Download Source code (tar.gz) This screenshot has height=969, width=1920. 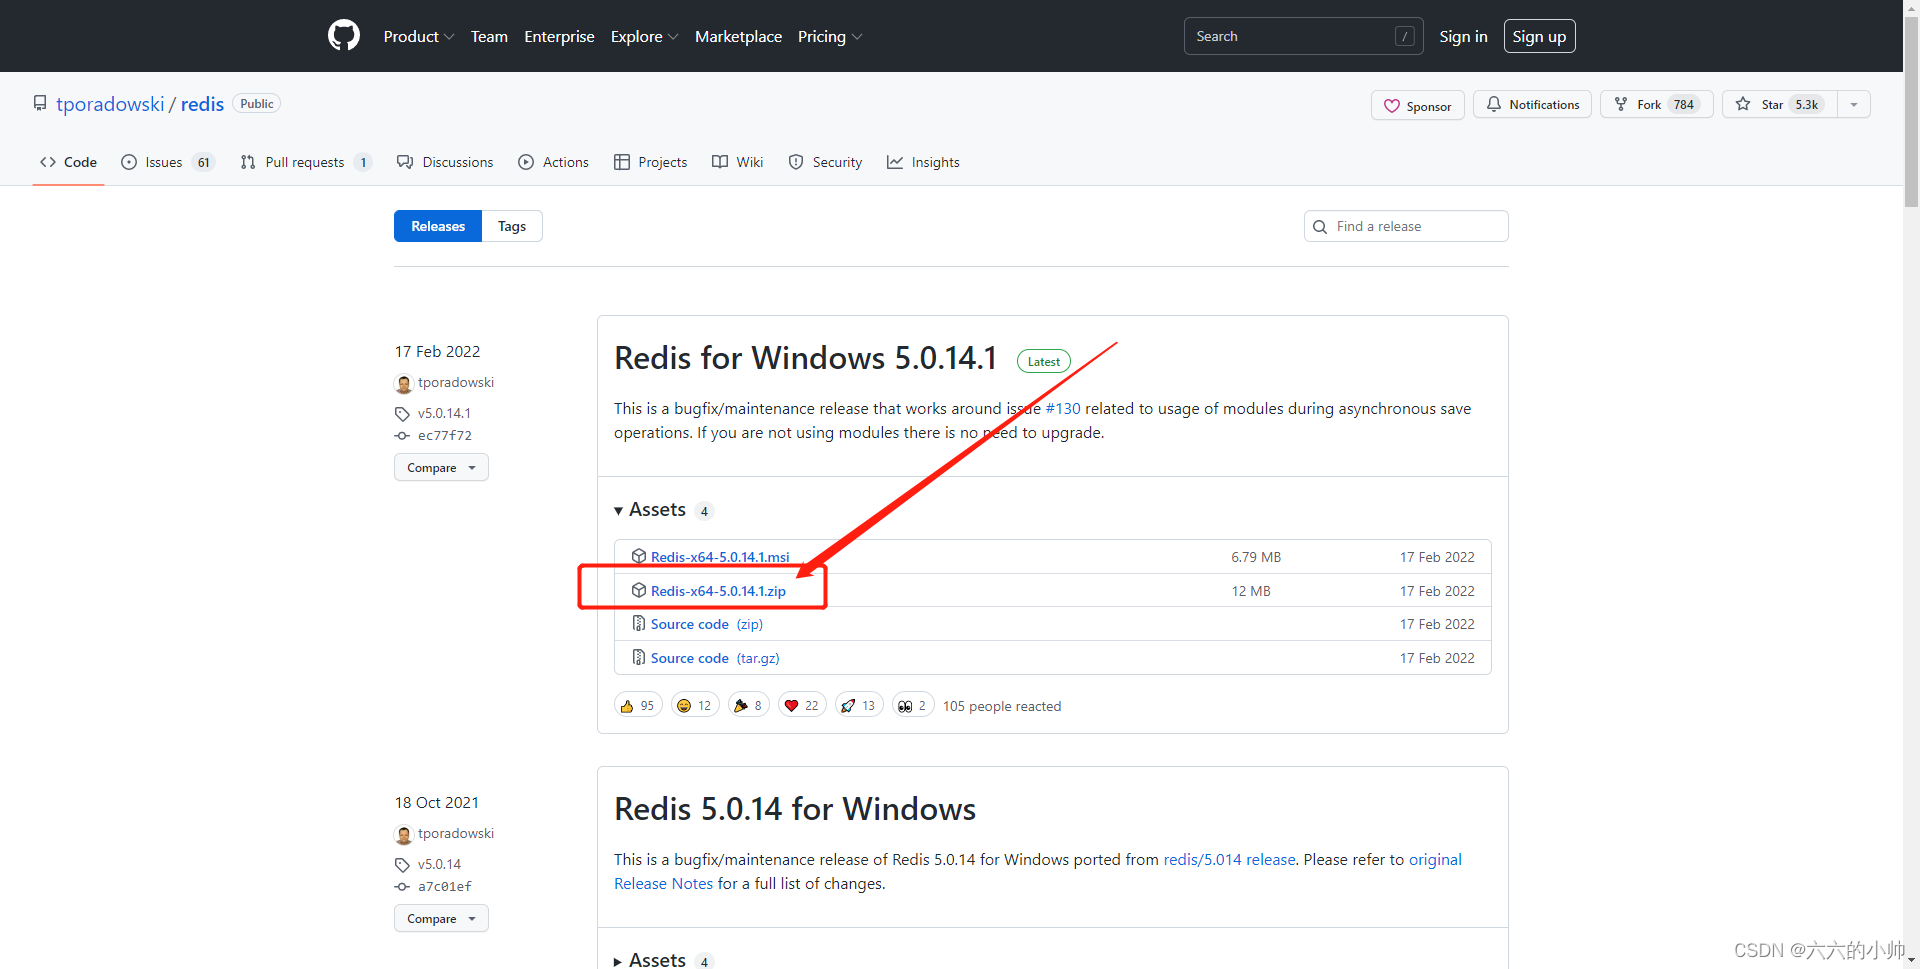pyautogui.click(x=715, y=658)
